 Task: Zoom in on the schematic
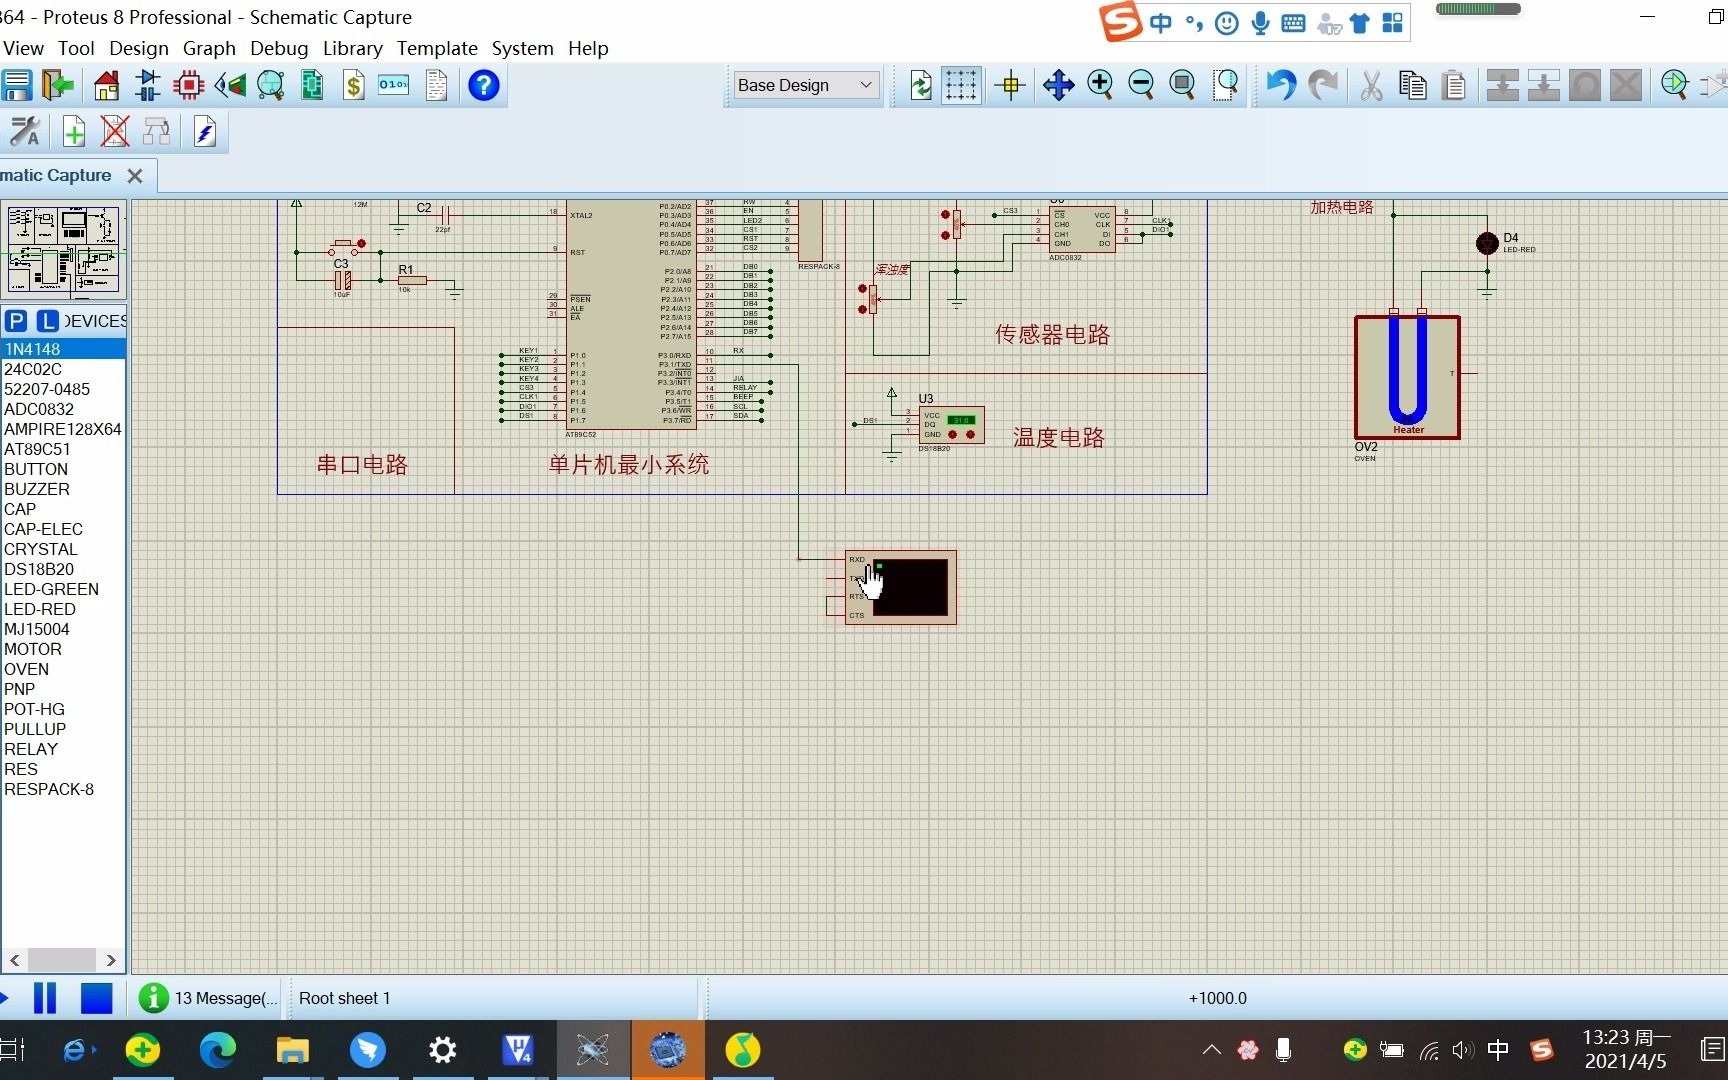(x=1100, y=85)
